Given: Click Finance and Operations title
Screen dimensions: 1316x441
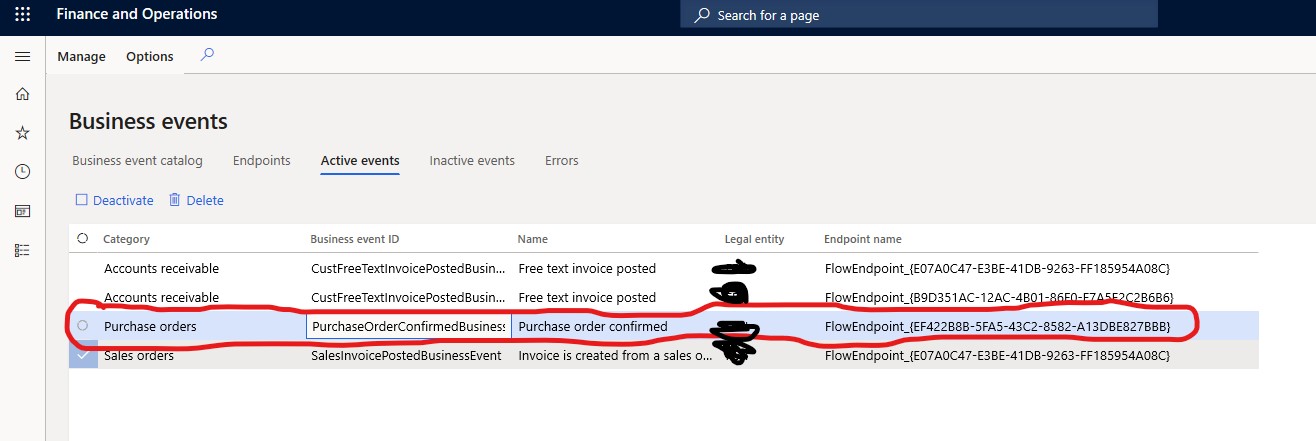Looking at the screenshot, I should 137,15.
